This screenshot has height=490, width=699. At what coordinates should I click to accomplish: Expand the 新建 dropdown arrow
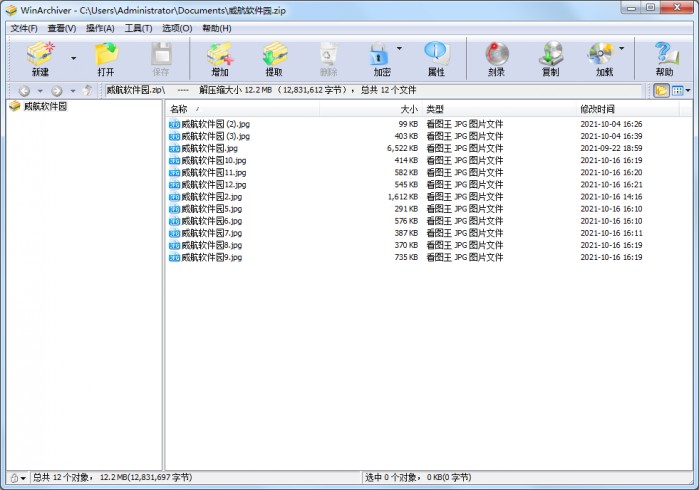coord(73,58)
